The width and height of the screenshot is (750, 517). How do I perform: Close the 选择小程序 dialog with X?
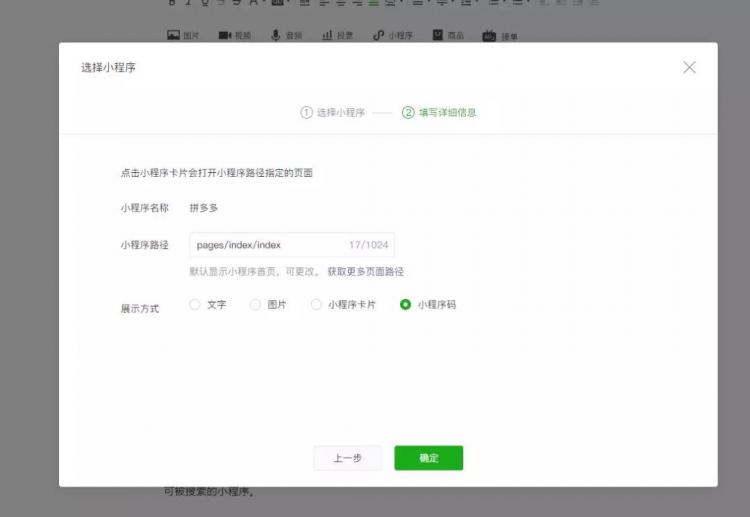[689, 67]
